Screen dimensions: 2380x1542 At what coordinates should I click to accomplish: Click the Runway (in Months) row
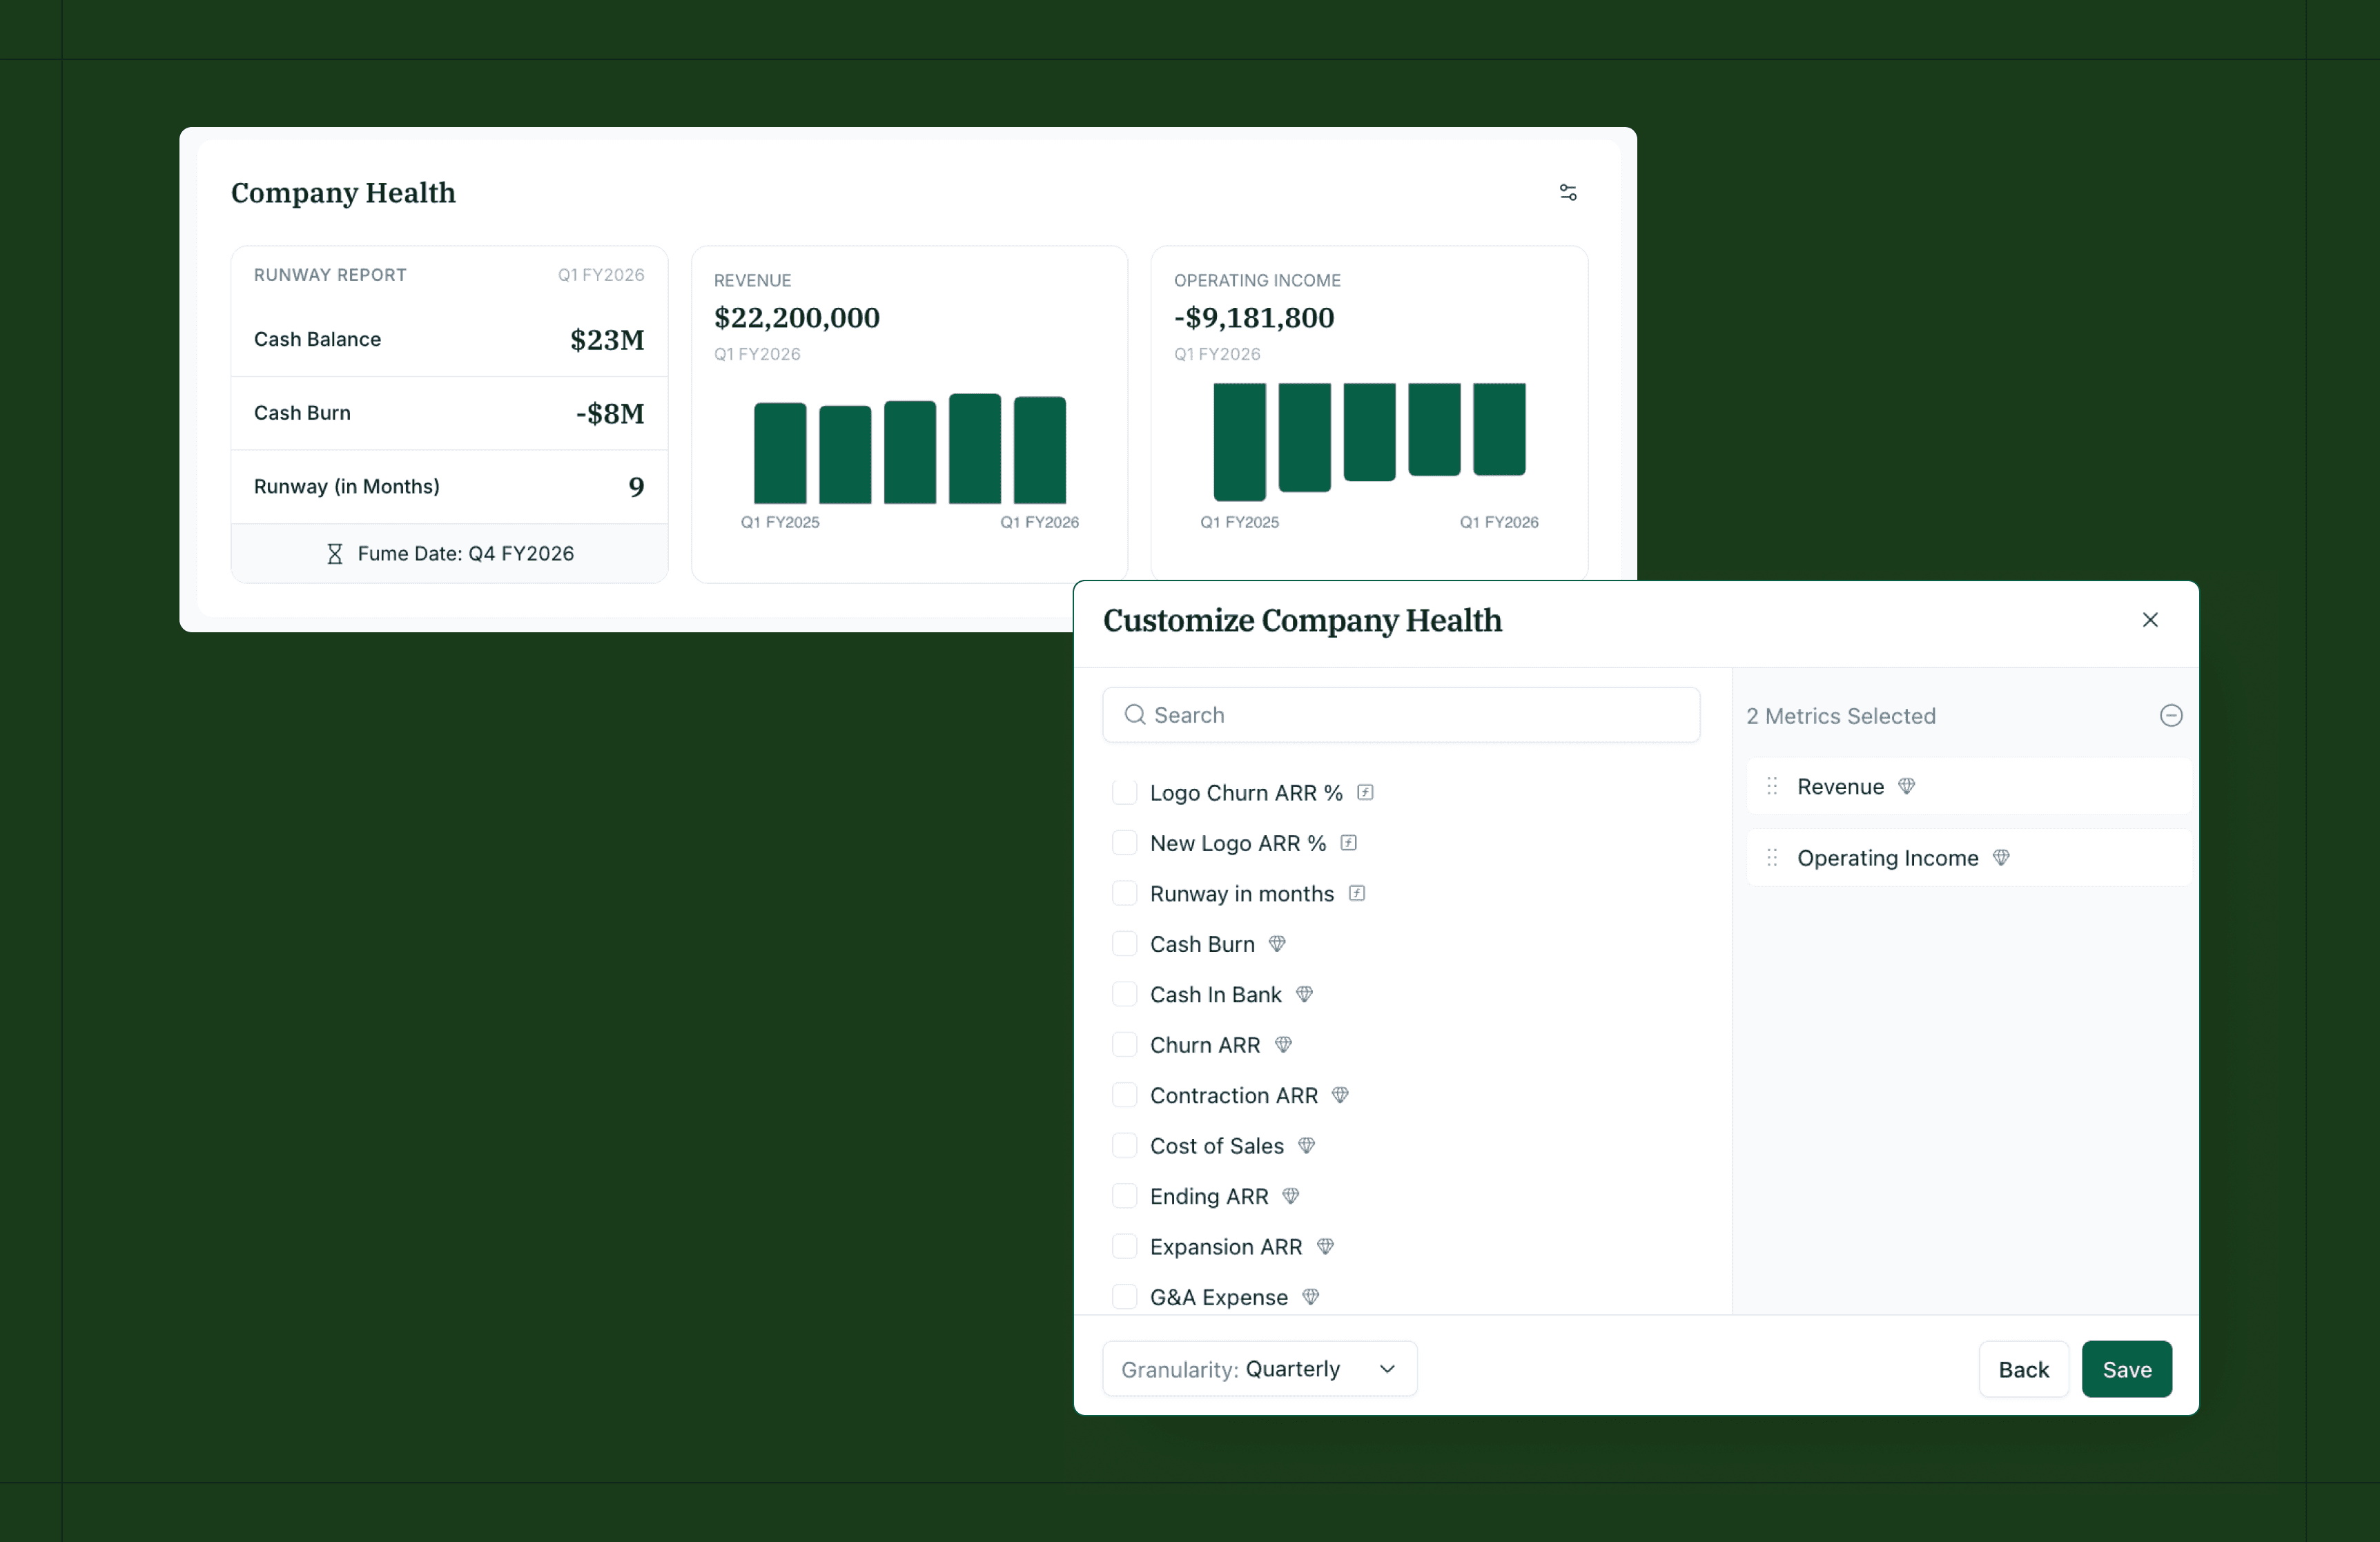pyautogui.click(x=449, y=487)
